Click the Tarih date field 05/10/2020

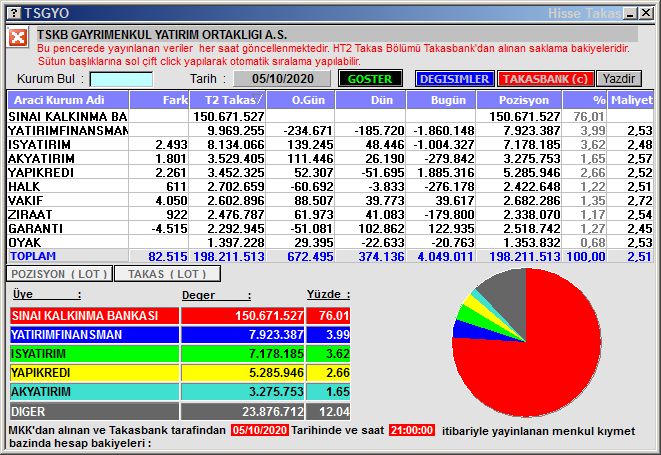click(282, 79)
